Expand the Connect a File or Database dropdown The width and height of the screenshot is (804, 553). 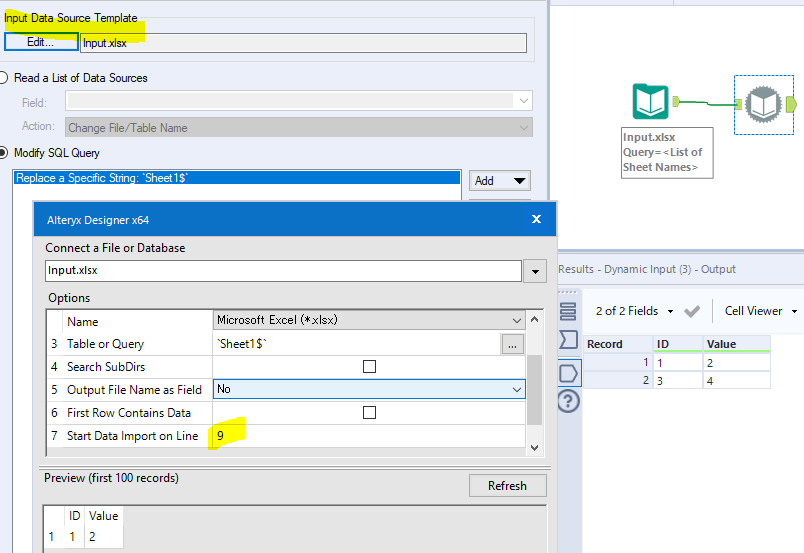(x=535, y=271)
